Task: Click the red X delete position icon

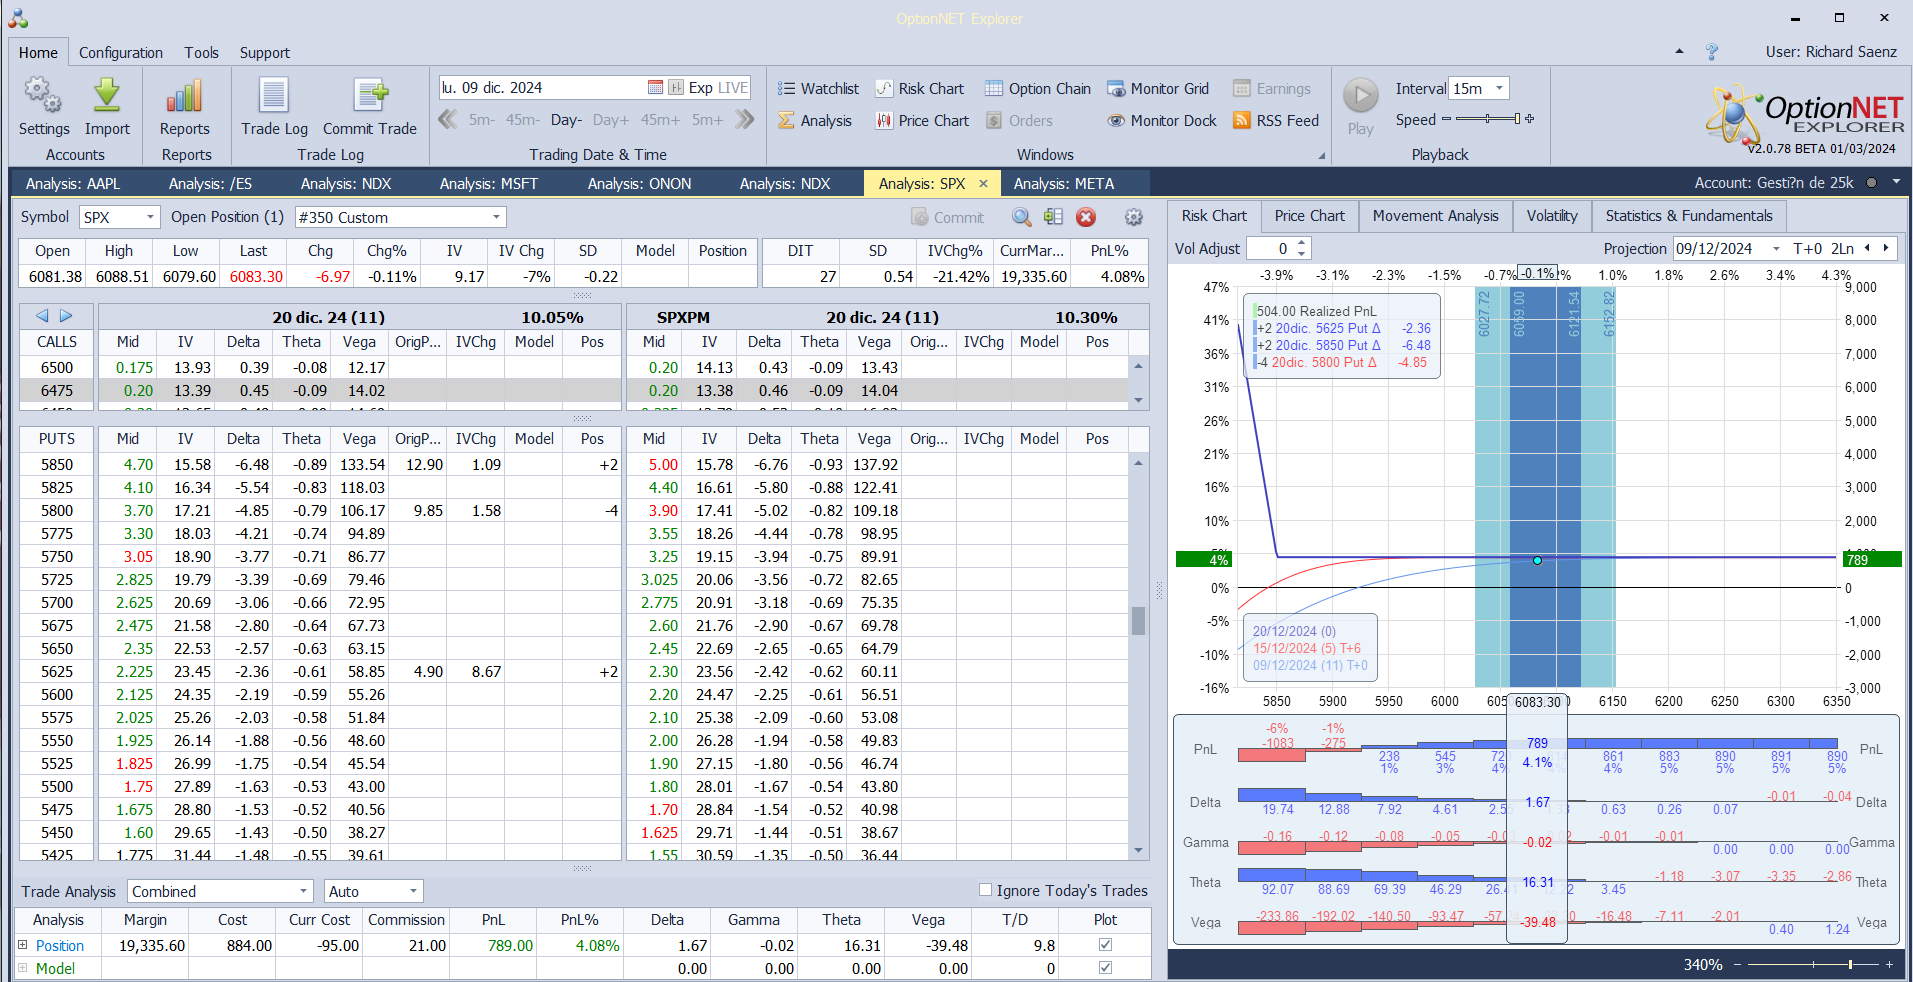Action: coord(1086,217)
